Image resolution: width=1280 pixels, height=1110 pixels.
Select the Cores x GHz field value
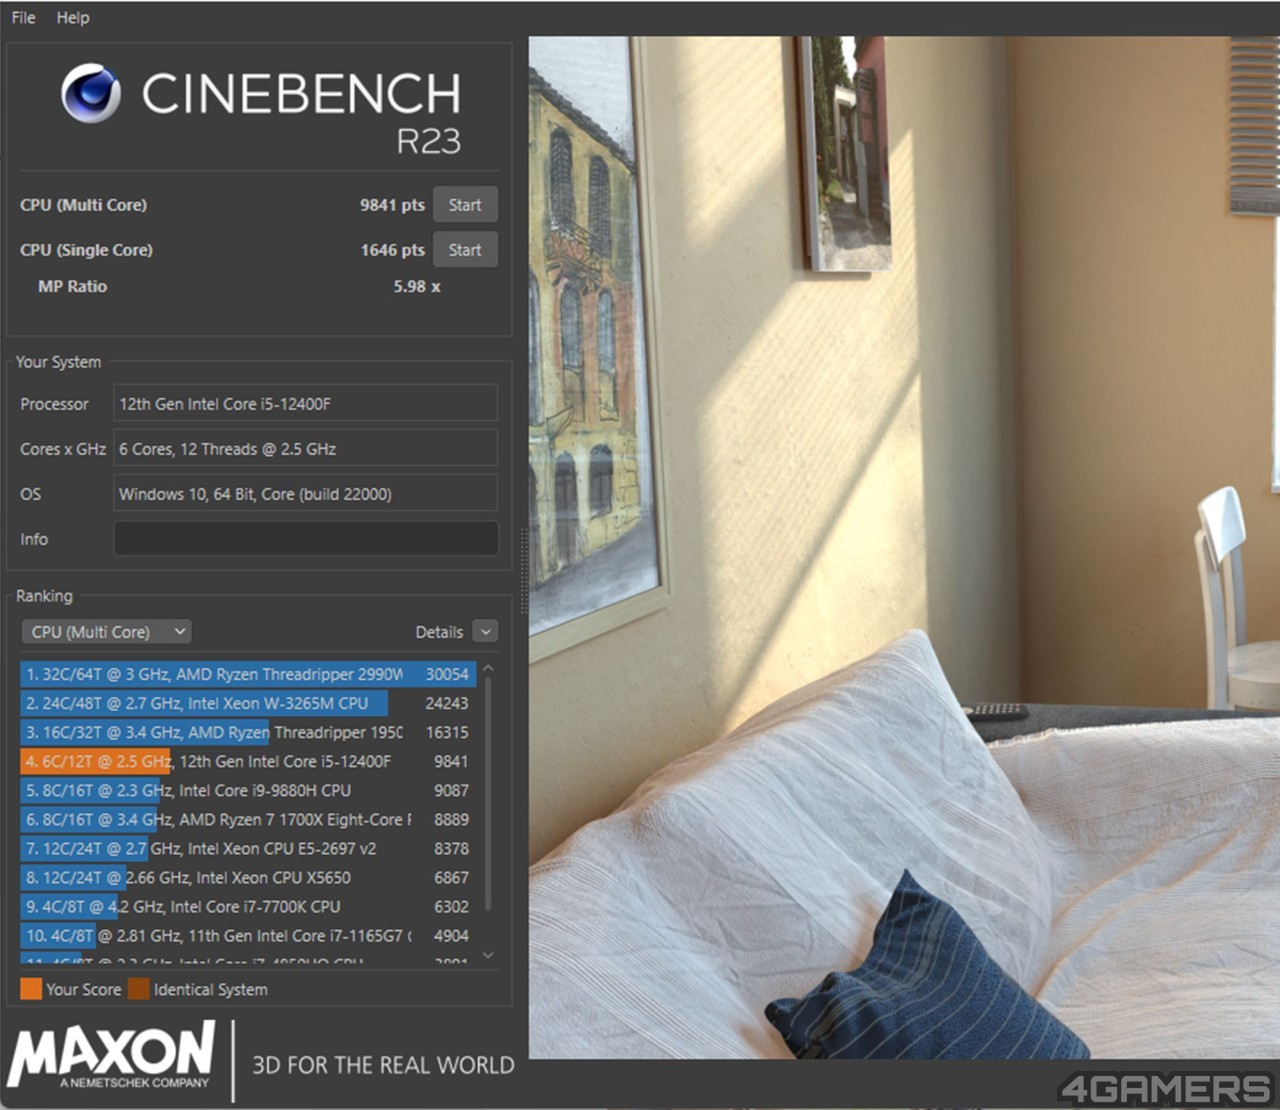pyautogui.click(x=306, y=449)
